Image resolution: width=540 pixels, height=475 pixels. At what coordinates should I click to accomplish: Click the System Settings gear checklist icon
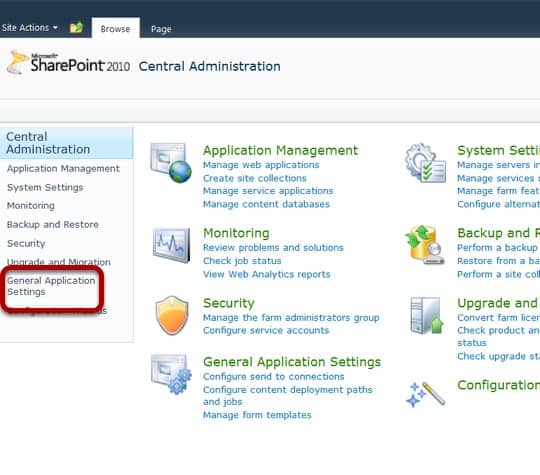pyautogui.click(x=425, y=163)
